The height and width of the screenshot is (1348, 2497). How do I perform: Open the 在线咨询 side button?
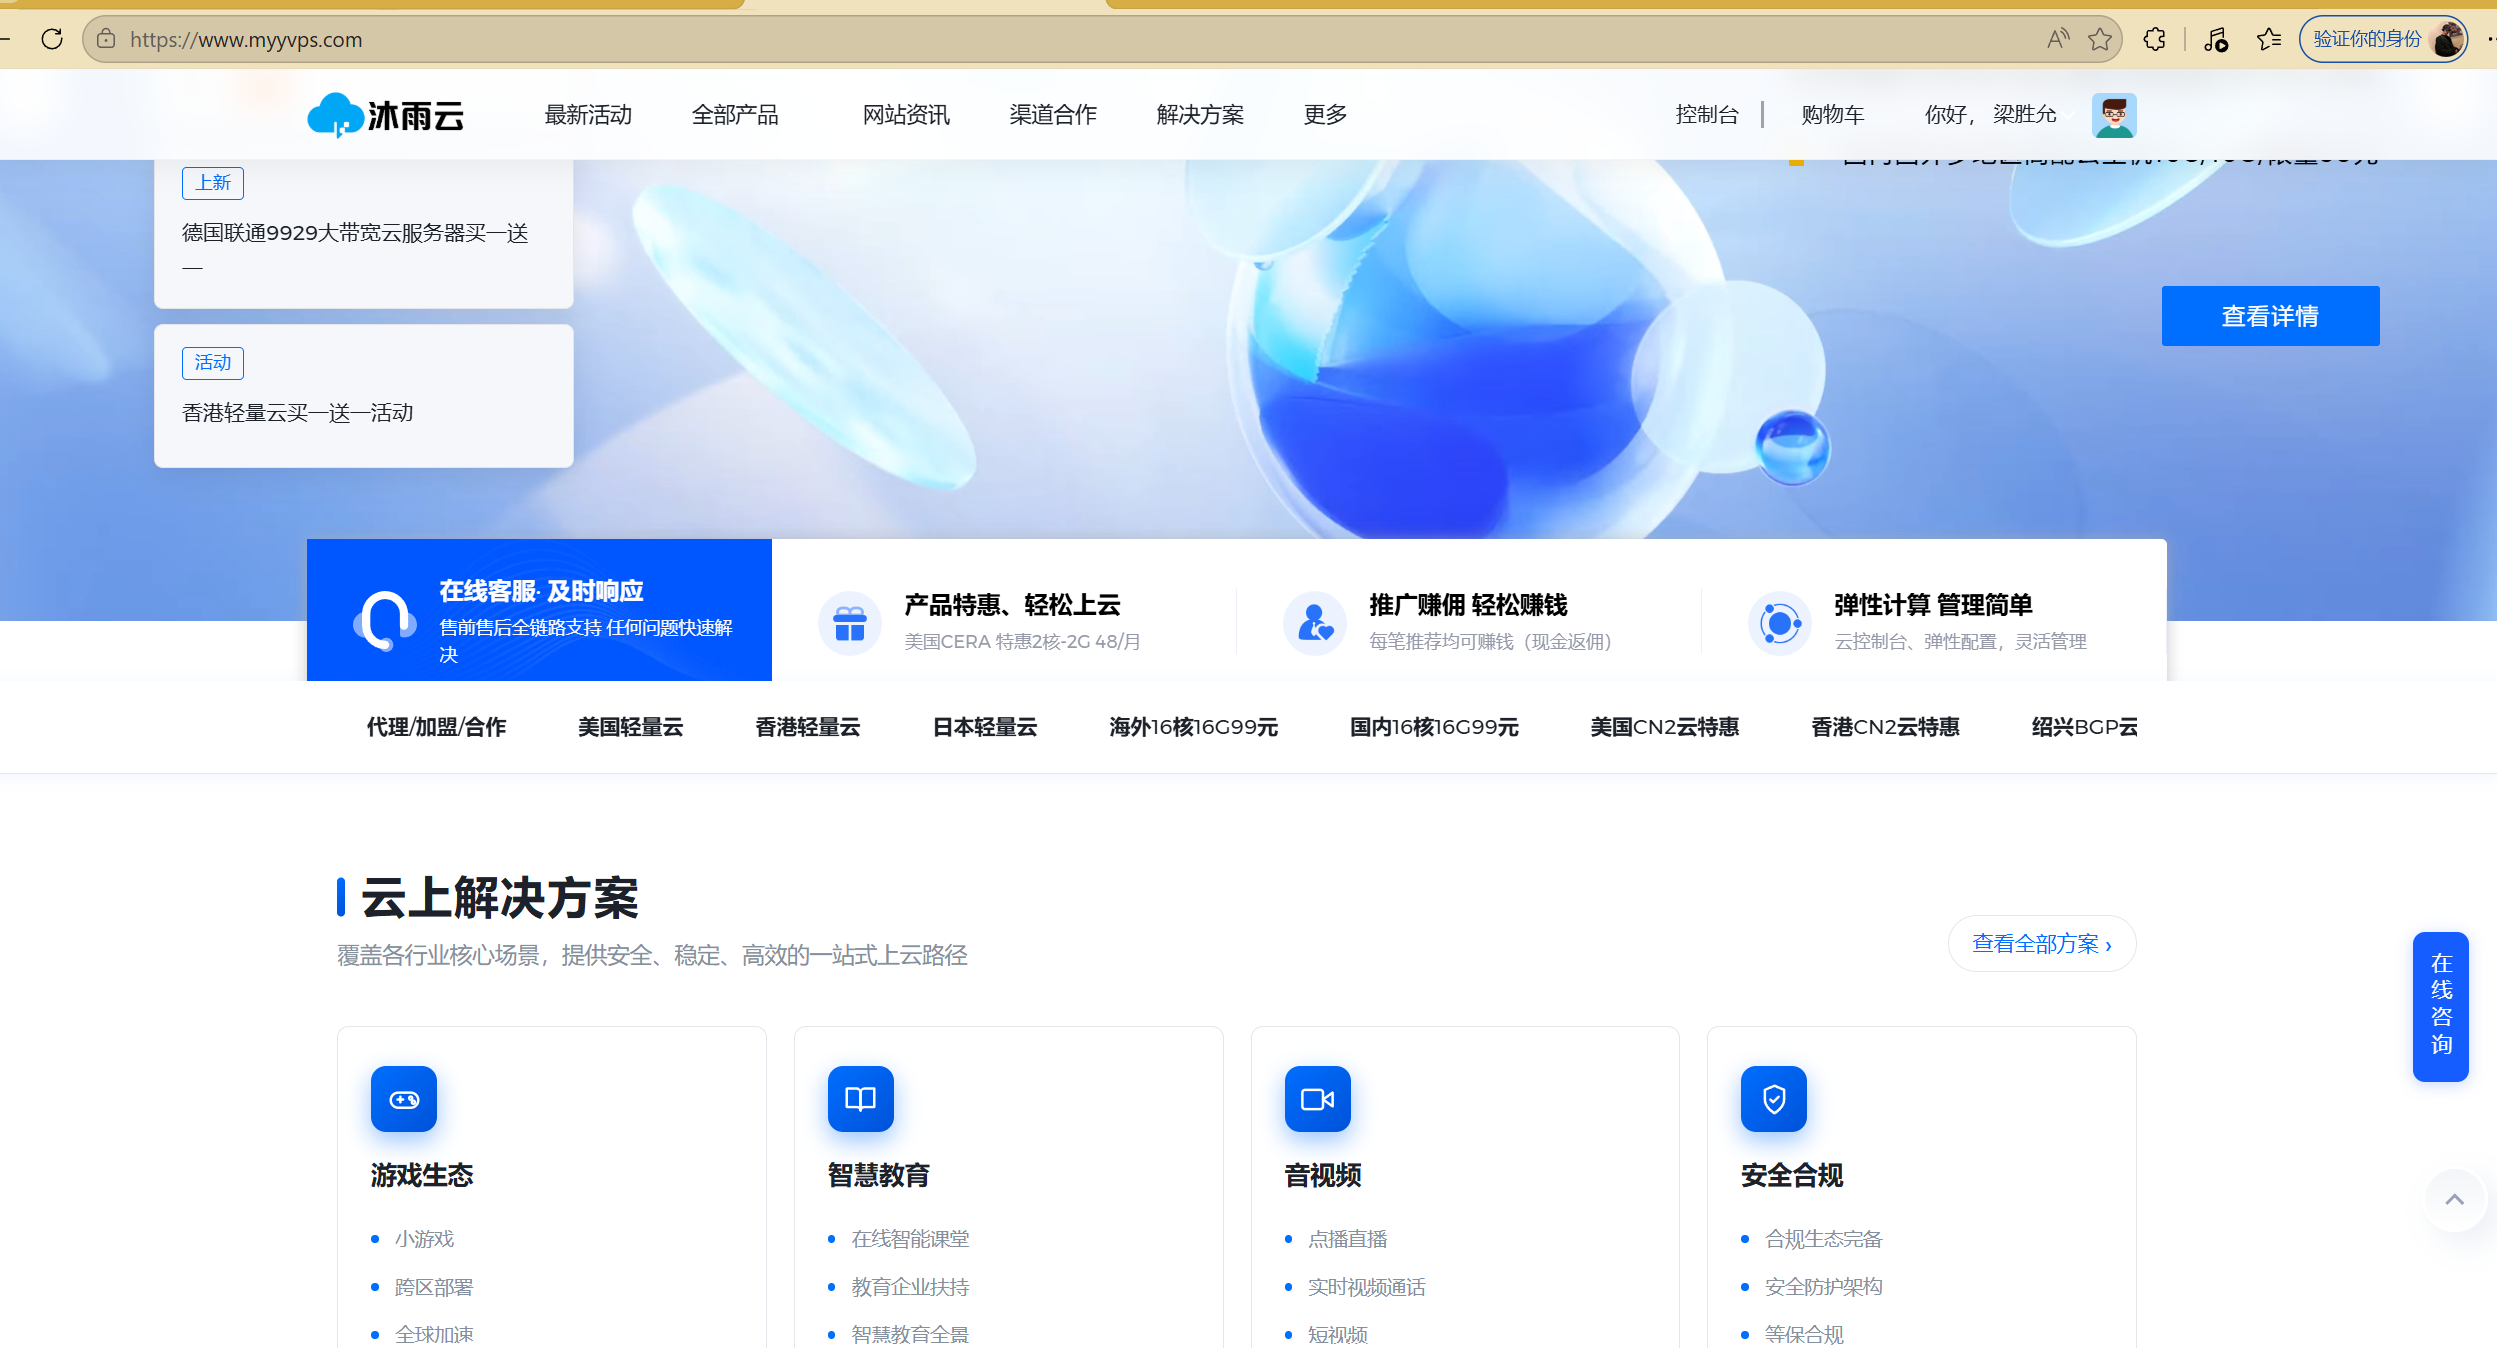2441,1006
